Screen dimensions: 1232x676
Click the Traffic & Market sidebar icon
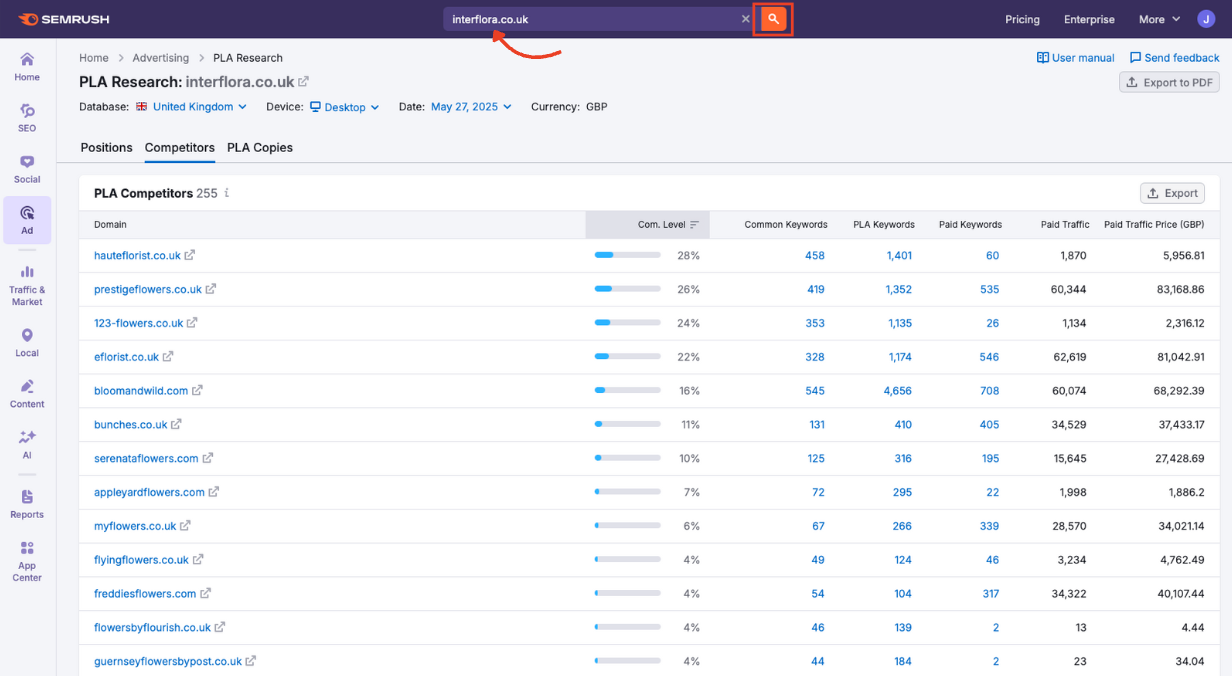[x=26, y=272]
